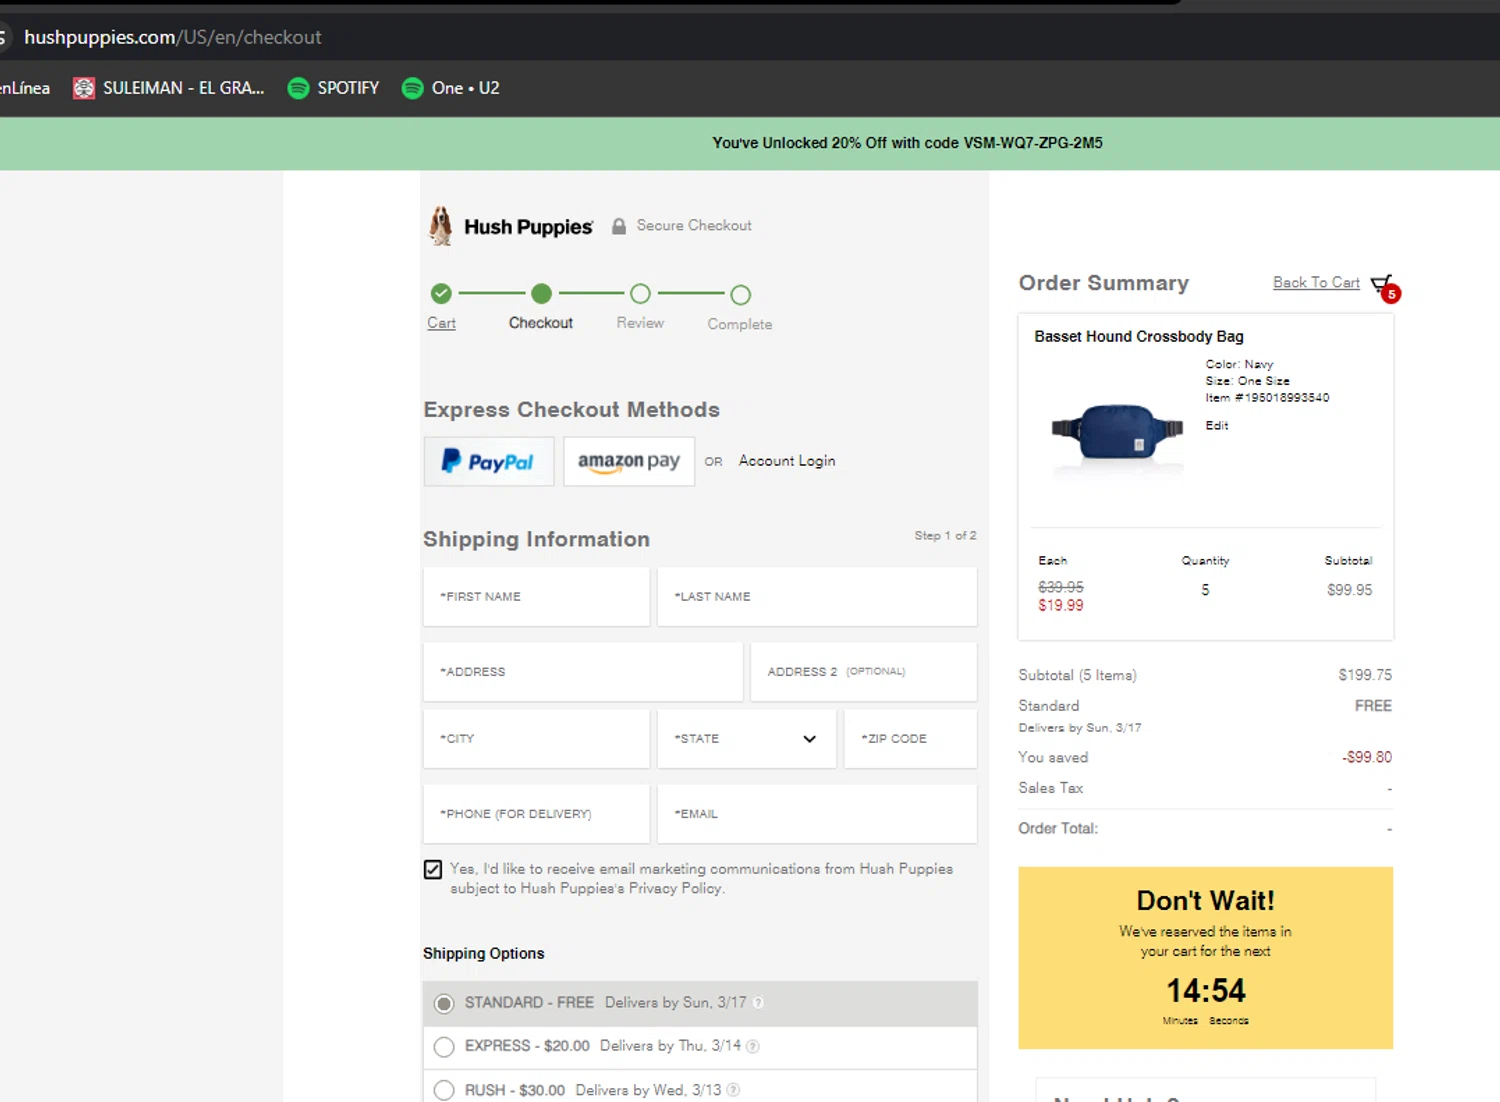This screenshot has width=1500, height=1102.
Task: Click the Address field
Action: (x=583, y=672)
